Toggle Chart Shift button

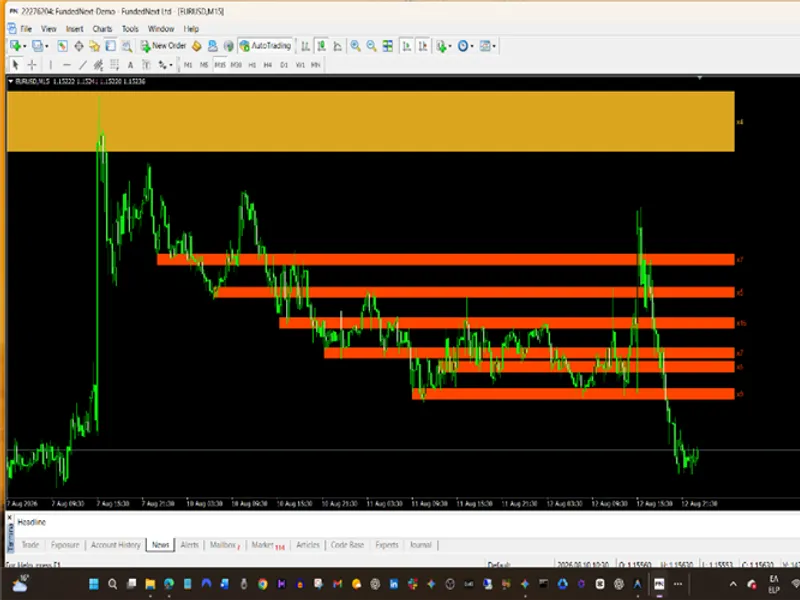(423, 46)
